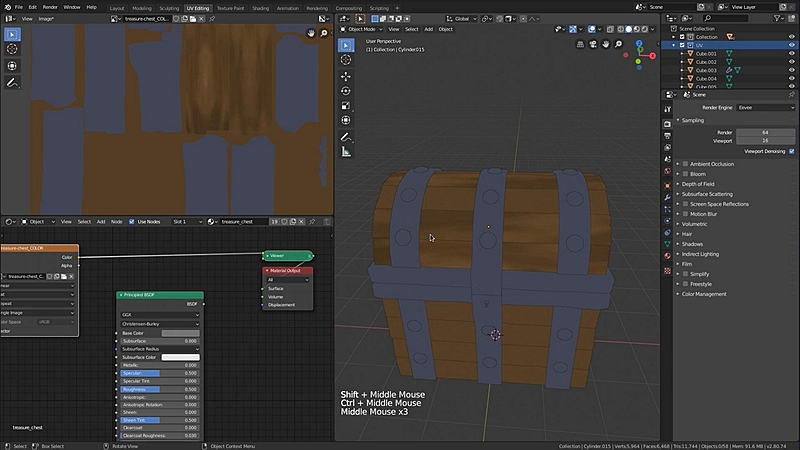This screenshot has width=800, height=450.
Task: Enable Ambient Occlusion checkbox
Action: (x=685, y=164)
